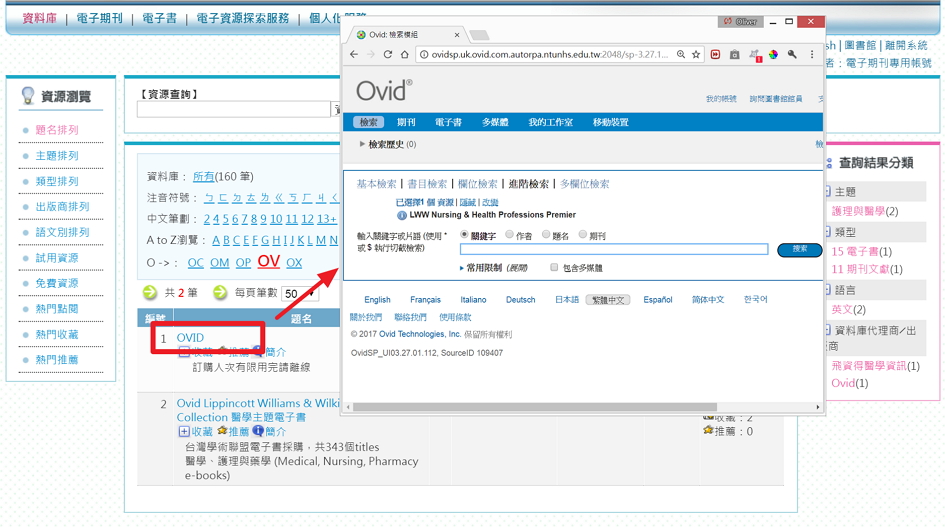Screen dimensions: 945x527
Task: Browse by 題名排列 in the sidebar
Action: pos(57,130)
